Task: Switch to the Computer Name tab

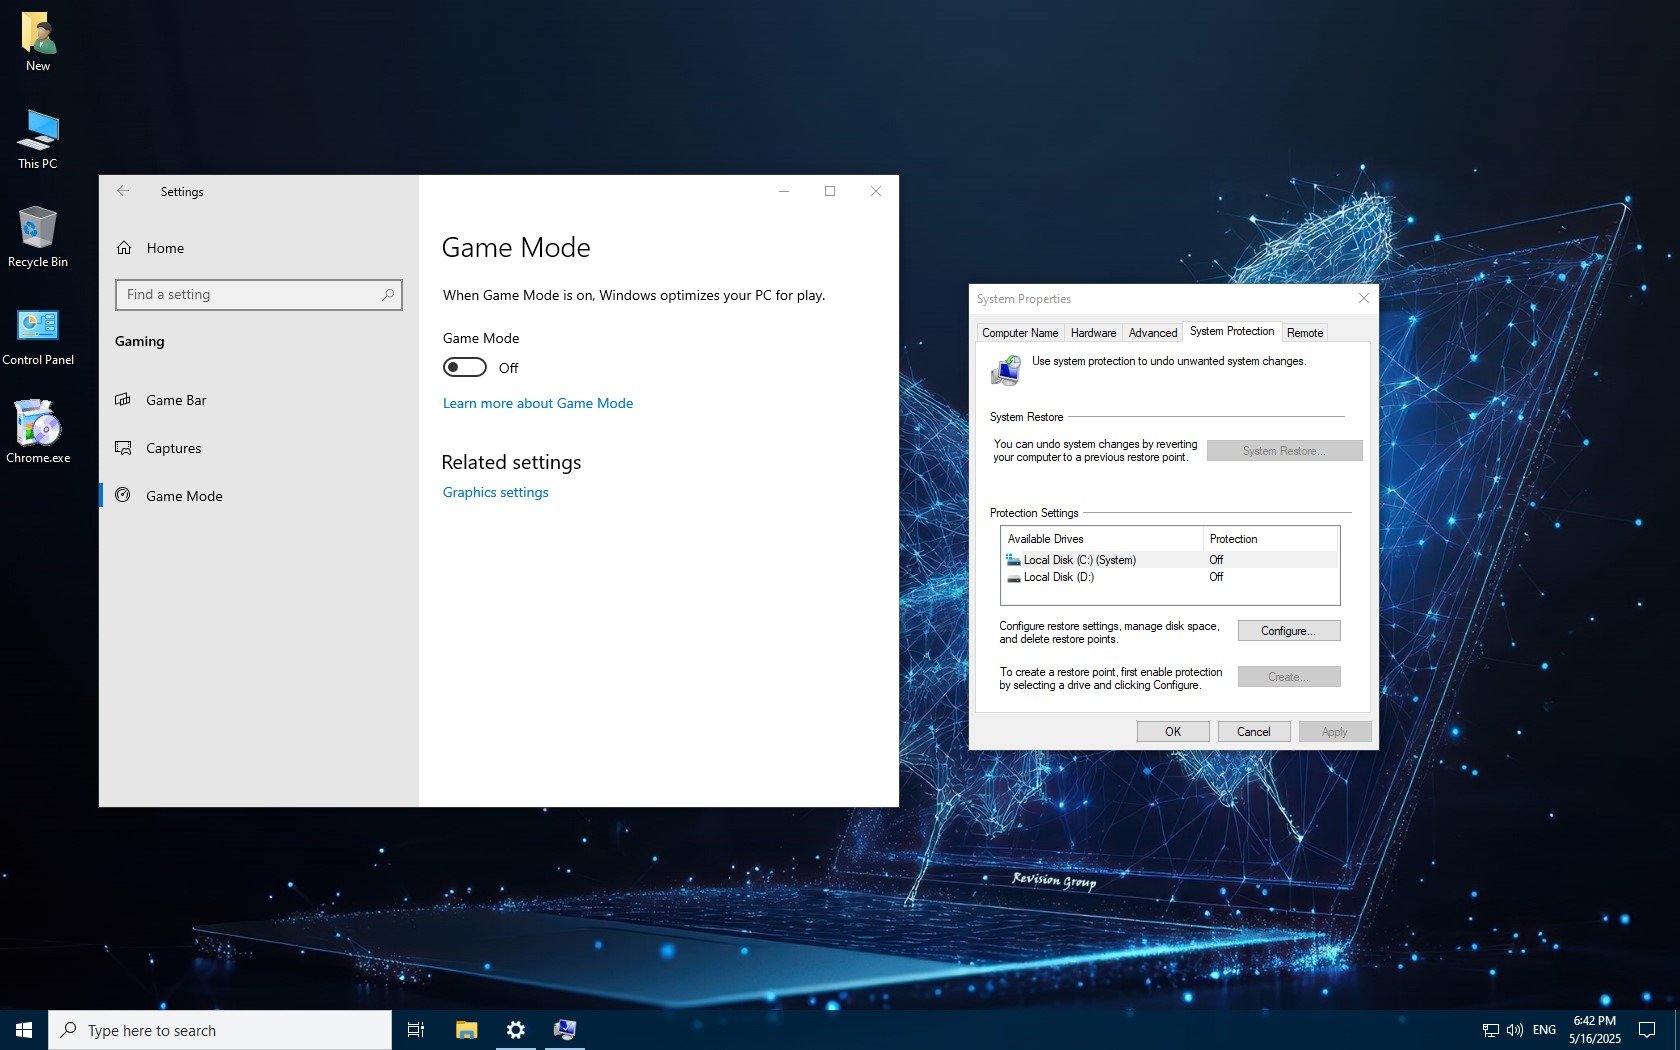Action: pyautogui.click(x=1019, y=333)
